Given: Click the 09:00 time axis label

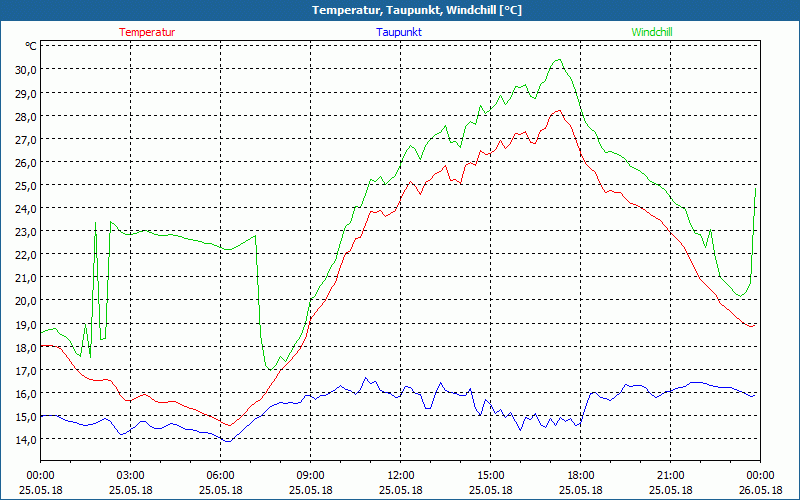Looking at the screenshot, I should pos(310,476).
